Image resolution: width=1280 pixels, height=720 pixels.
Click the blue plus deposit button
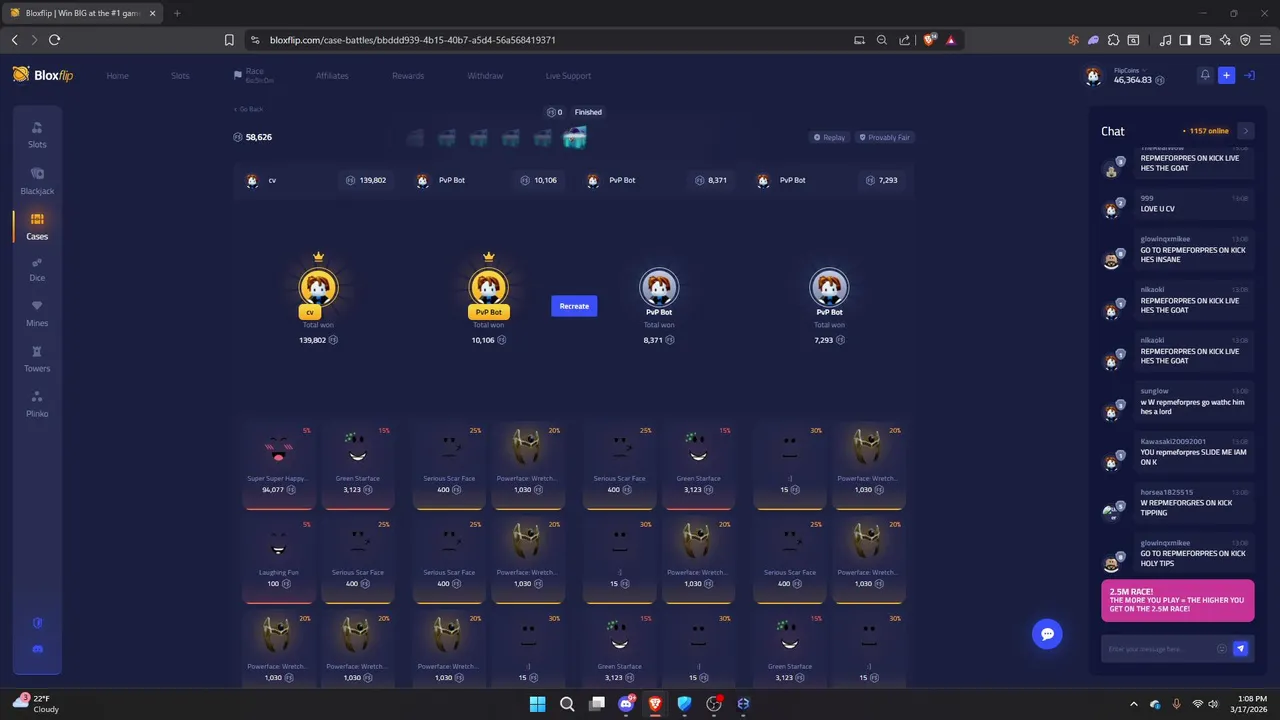coord(1226,75)
